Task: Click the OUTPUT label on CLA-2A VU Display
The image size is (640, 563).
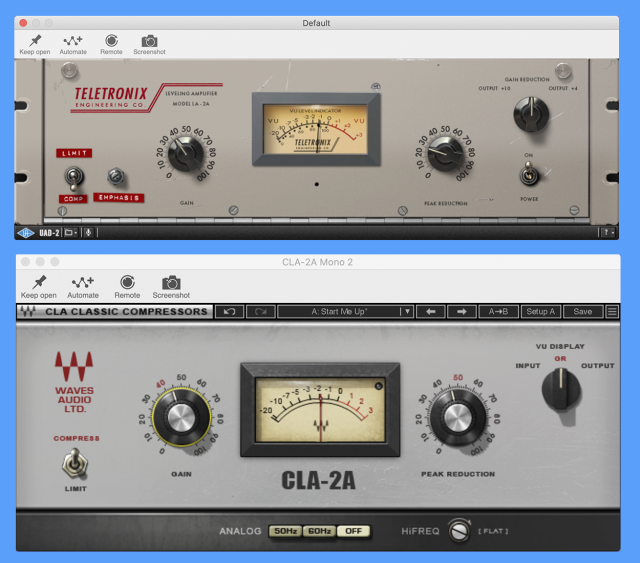Action: click(598, 366)
